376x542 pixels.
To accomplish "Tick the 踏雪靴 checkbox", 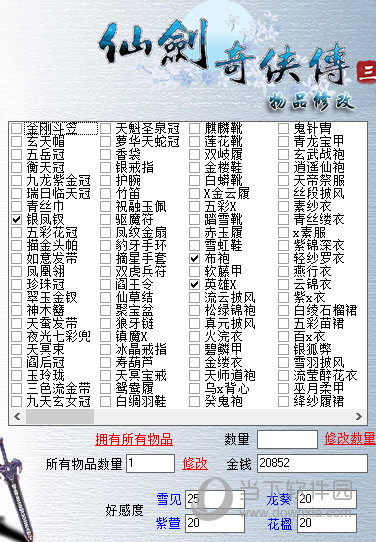I will point(195,219).
